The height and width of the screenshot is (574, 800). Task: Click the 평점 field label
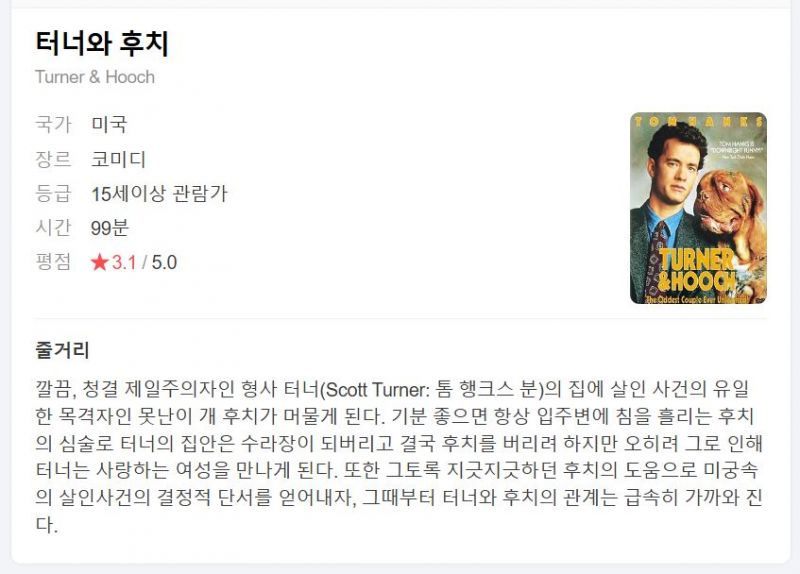click(53, 262)
